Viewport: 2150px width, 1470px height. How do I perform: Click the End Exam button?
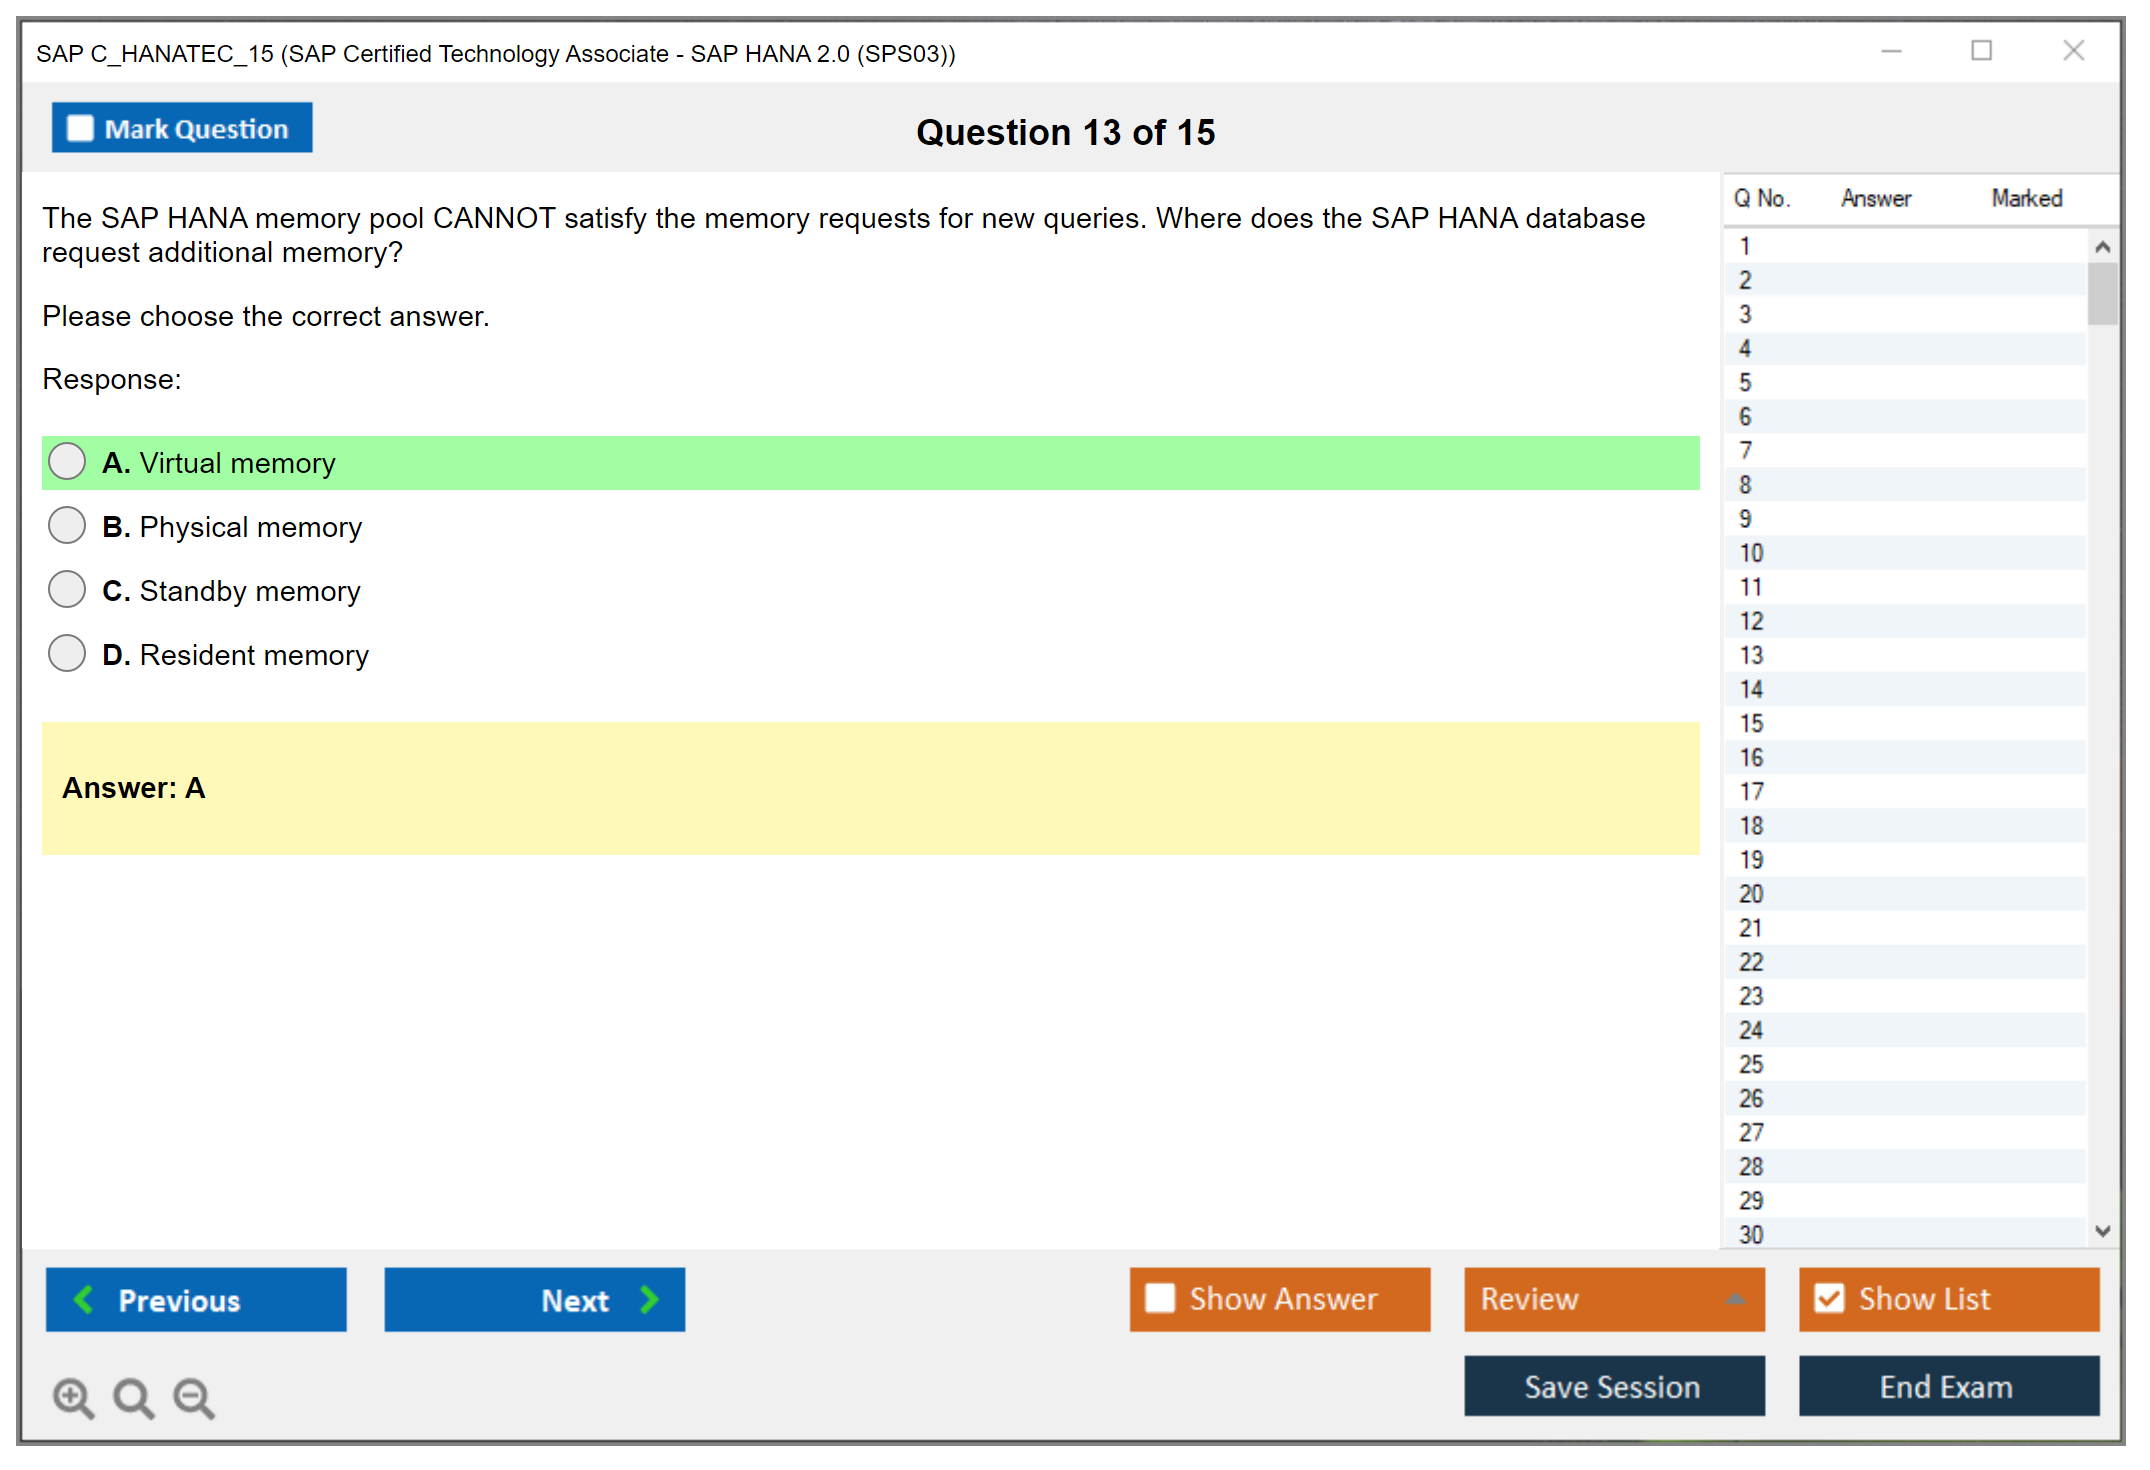point(1947,1386)
